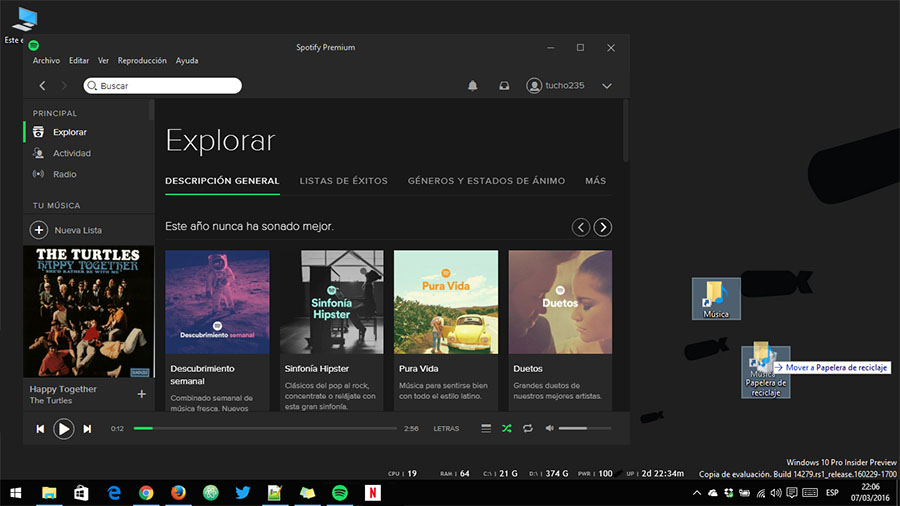Screen dimensions: 900x506
Task: Open the Ayuda menu
Action: [x=187, y=60]
